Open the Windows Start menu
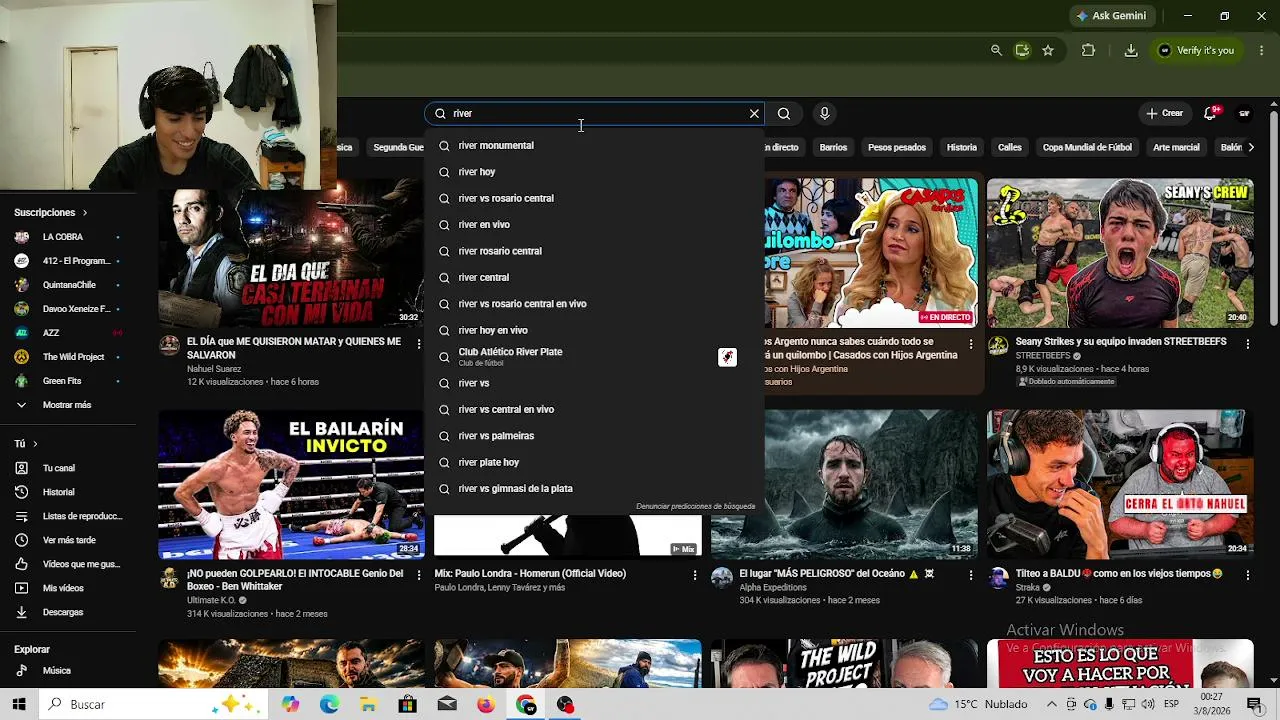This screenshot has width=1280, height=720. click(19, 704)
